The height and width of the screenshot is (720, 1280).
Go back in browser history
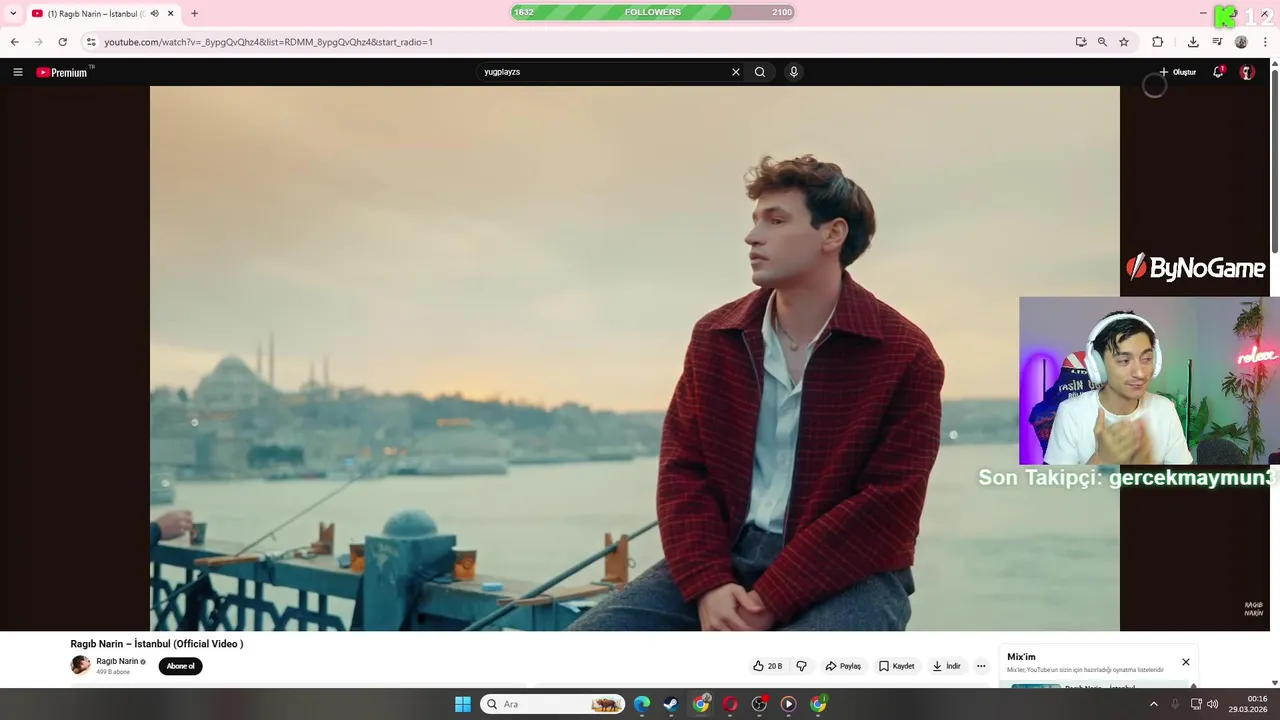[x=14, y=42]
